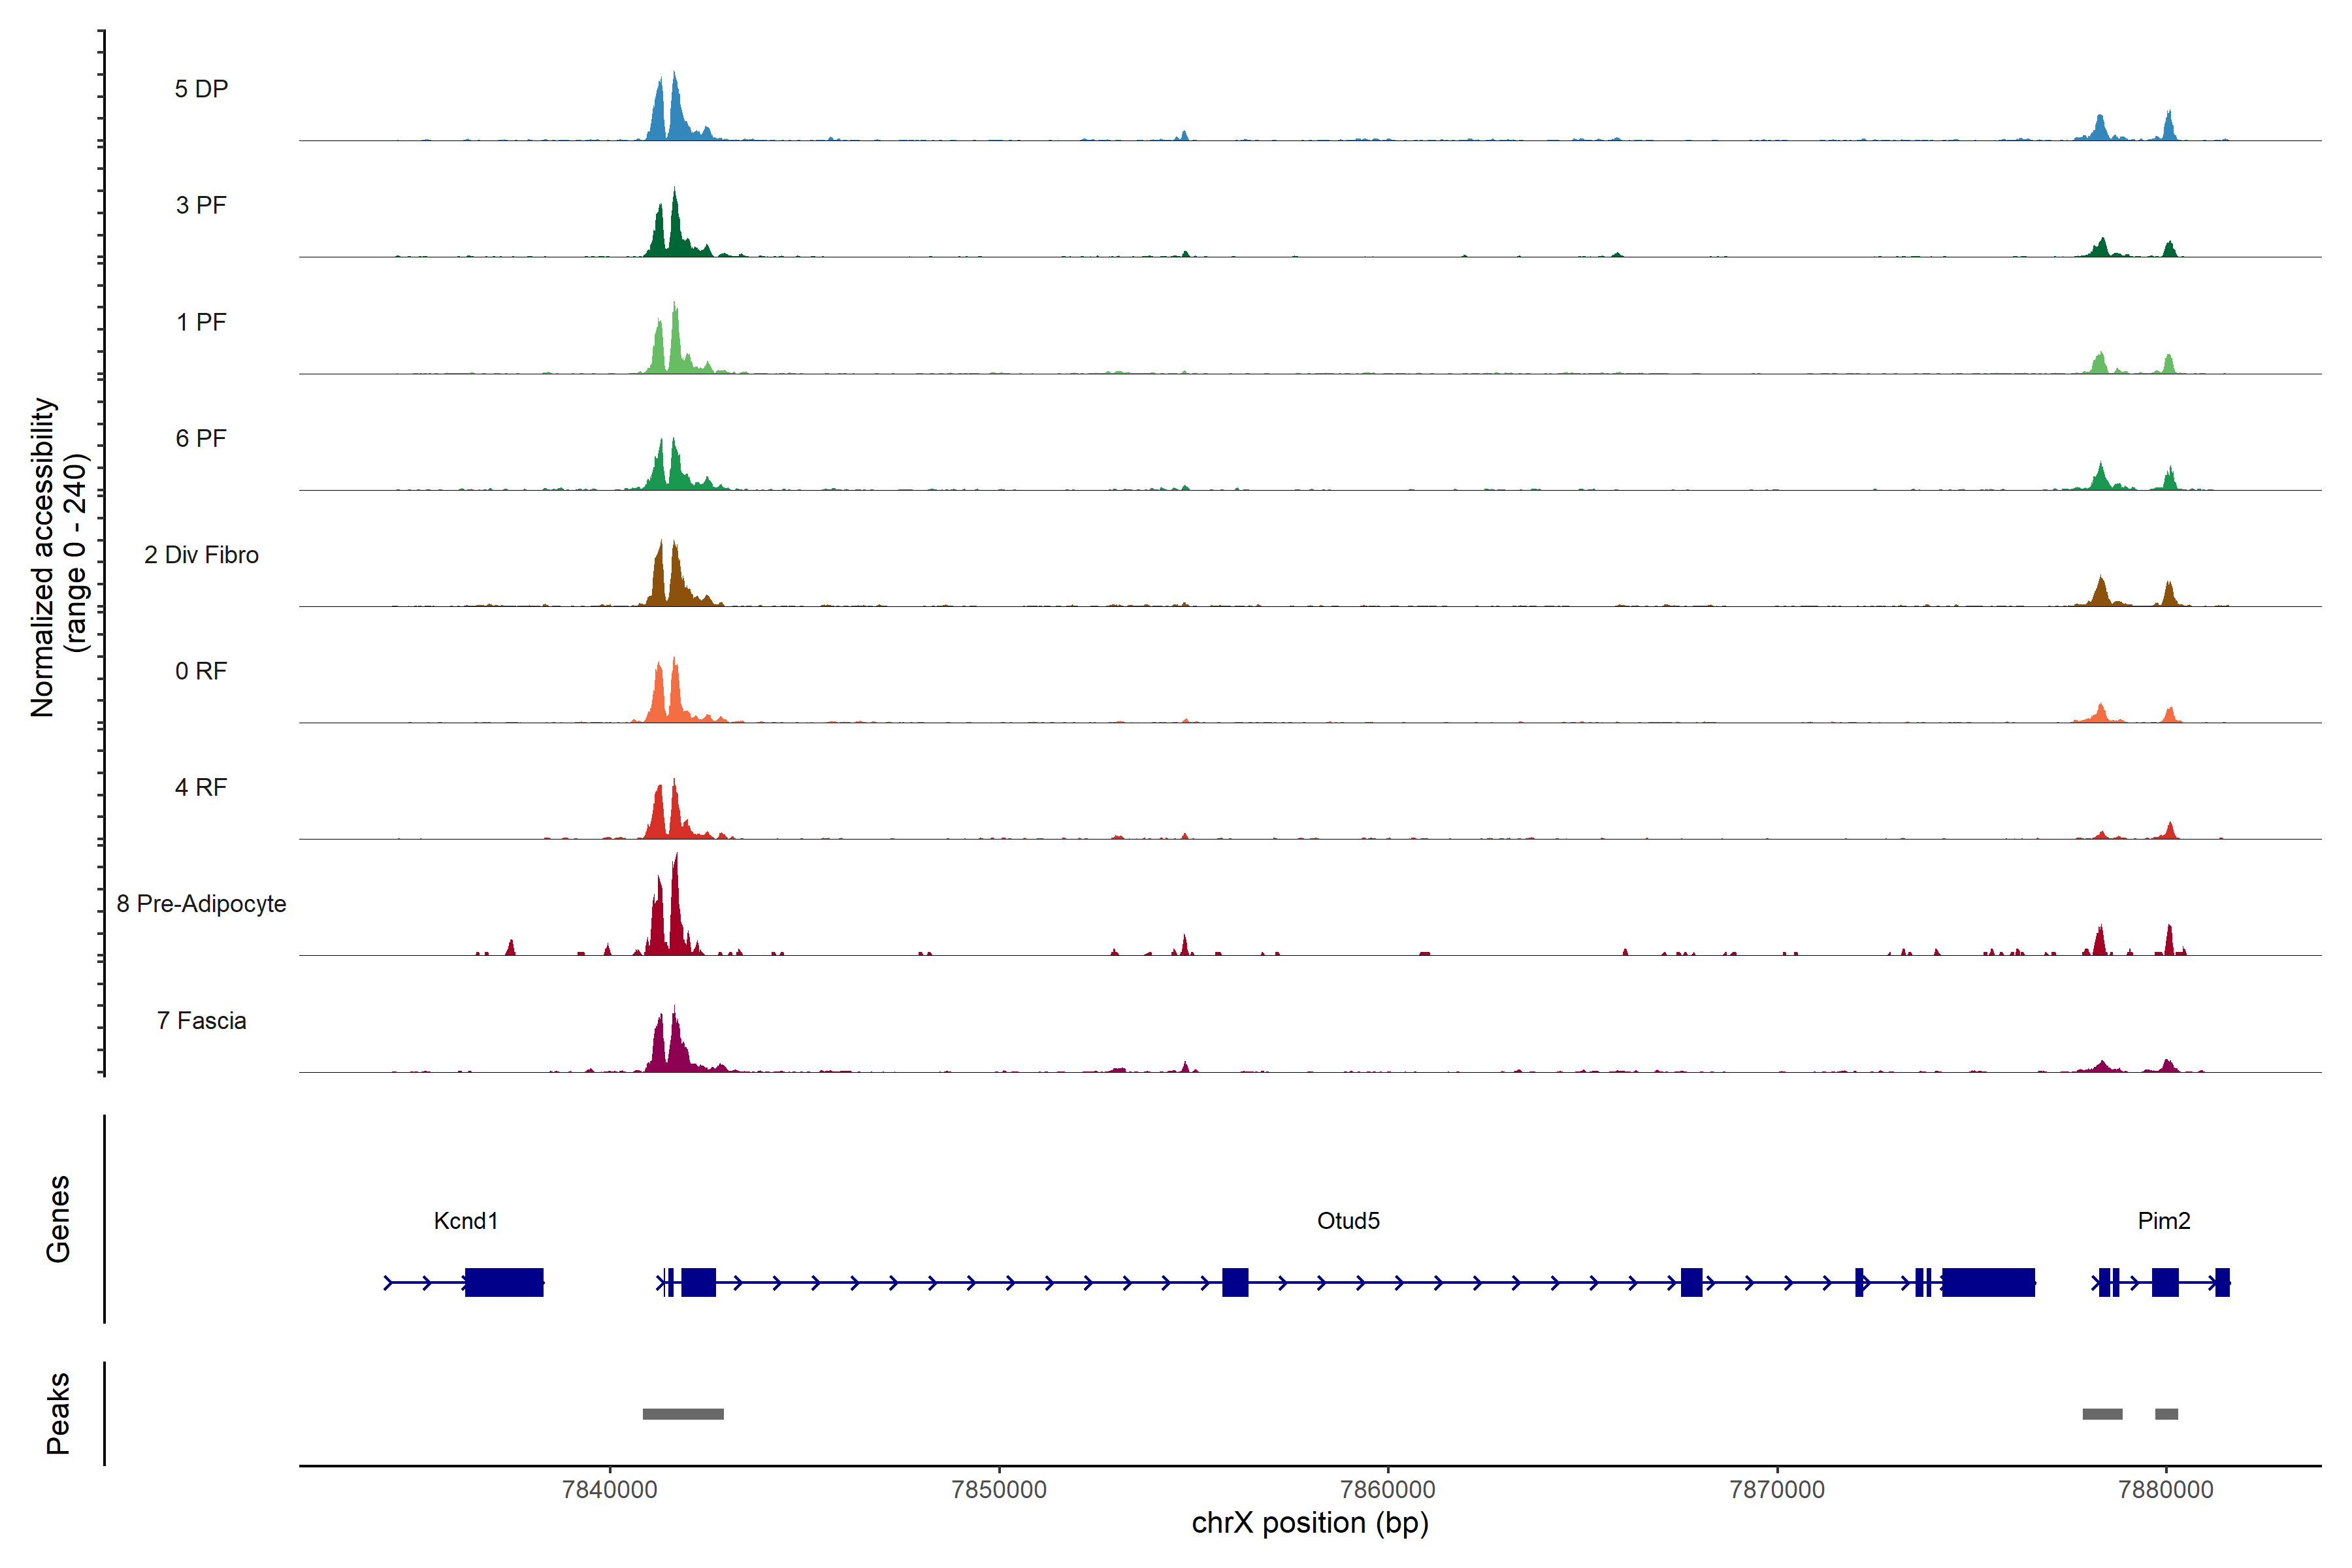Click the large Kcnd1 exon block

[504, 1282]
